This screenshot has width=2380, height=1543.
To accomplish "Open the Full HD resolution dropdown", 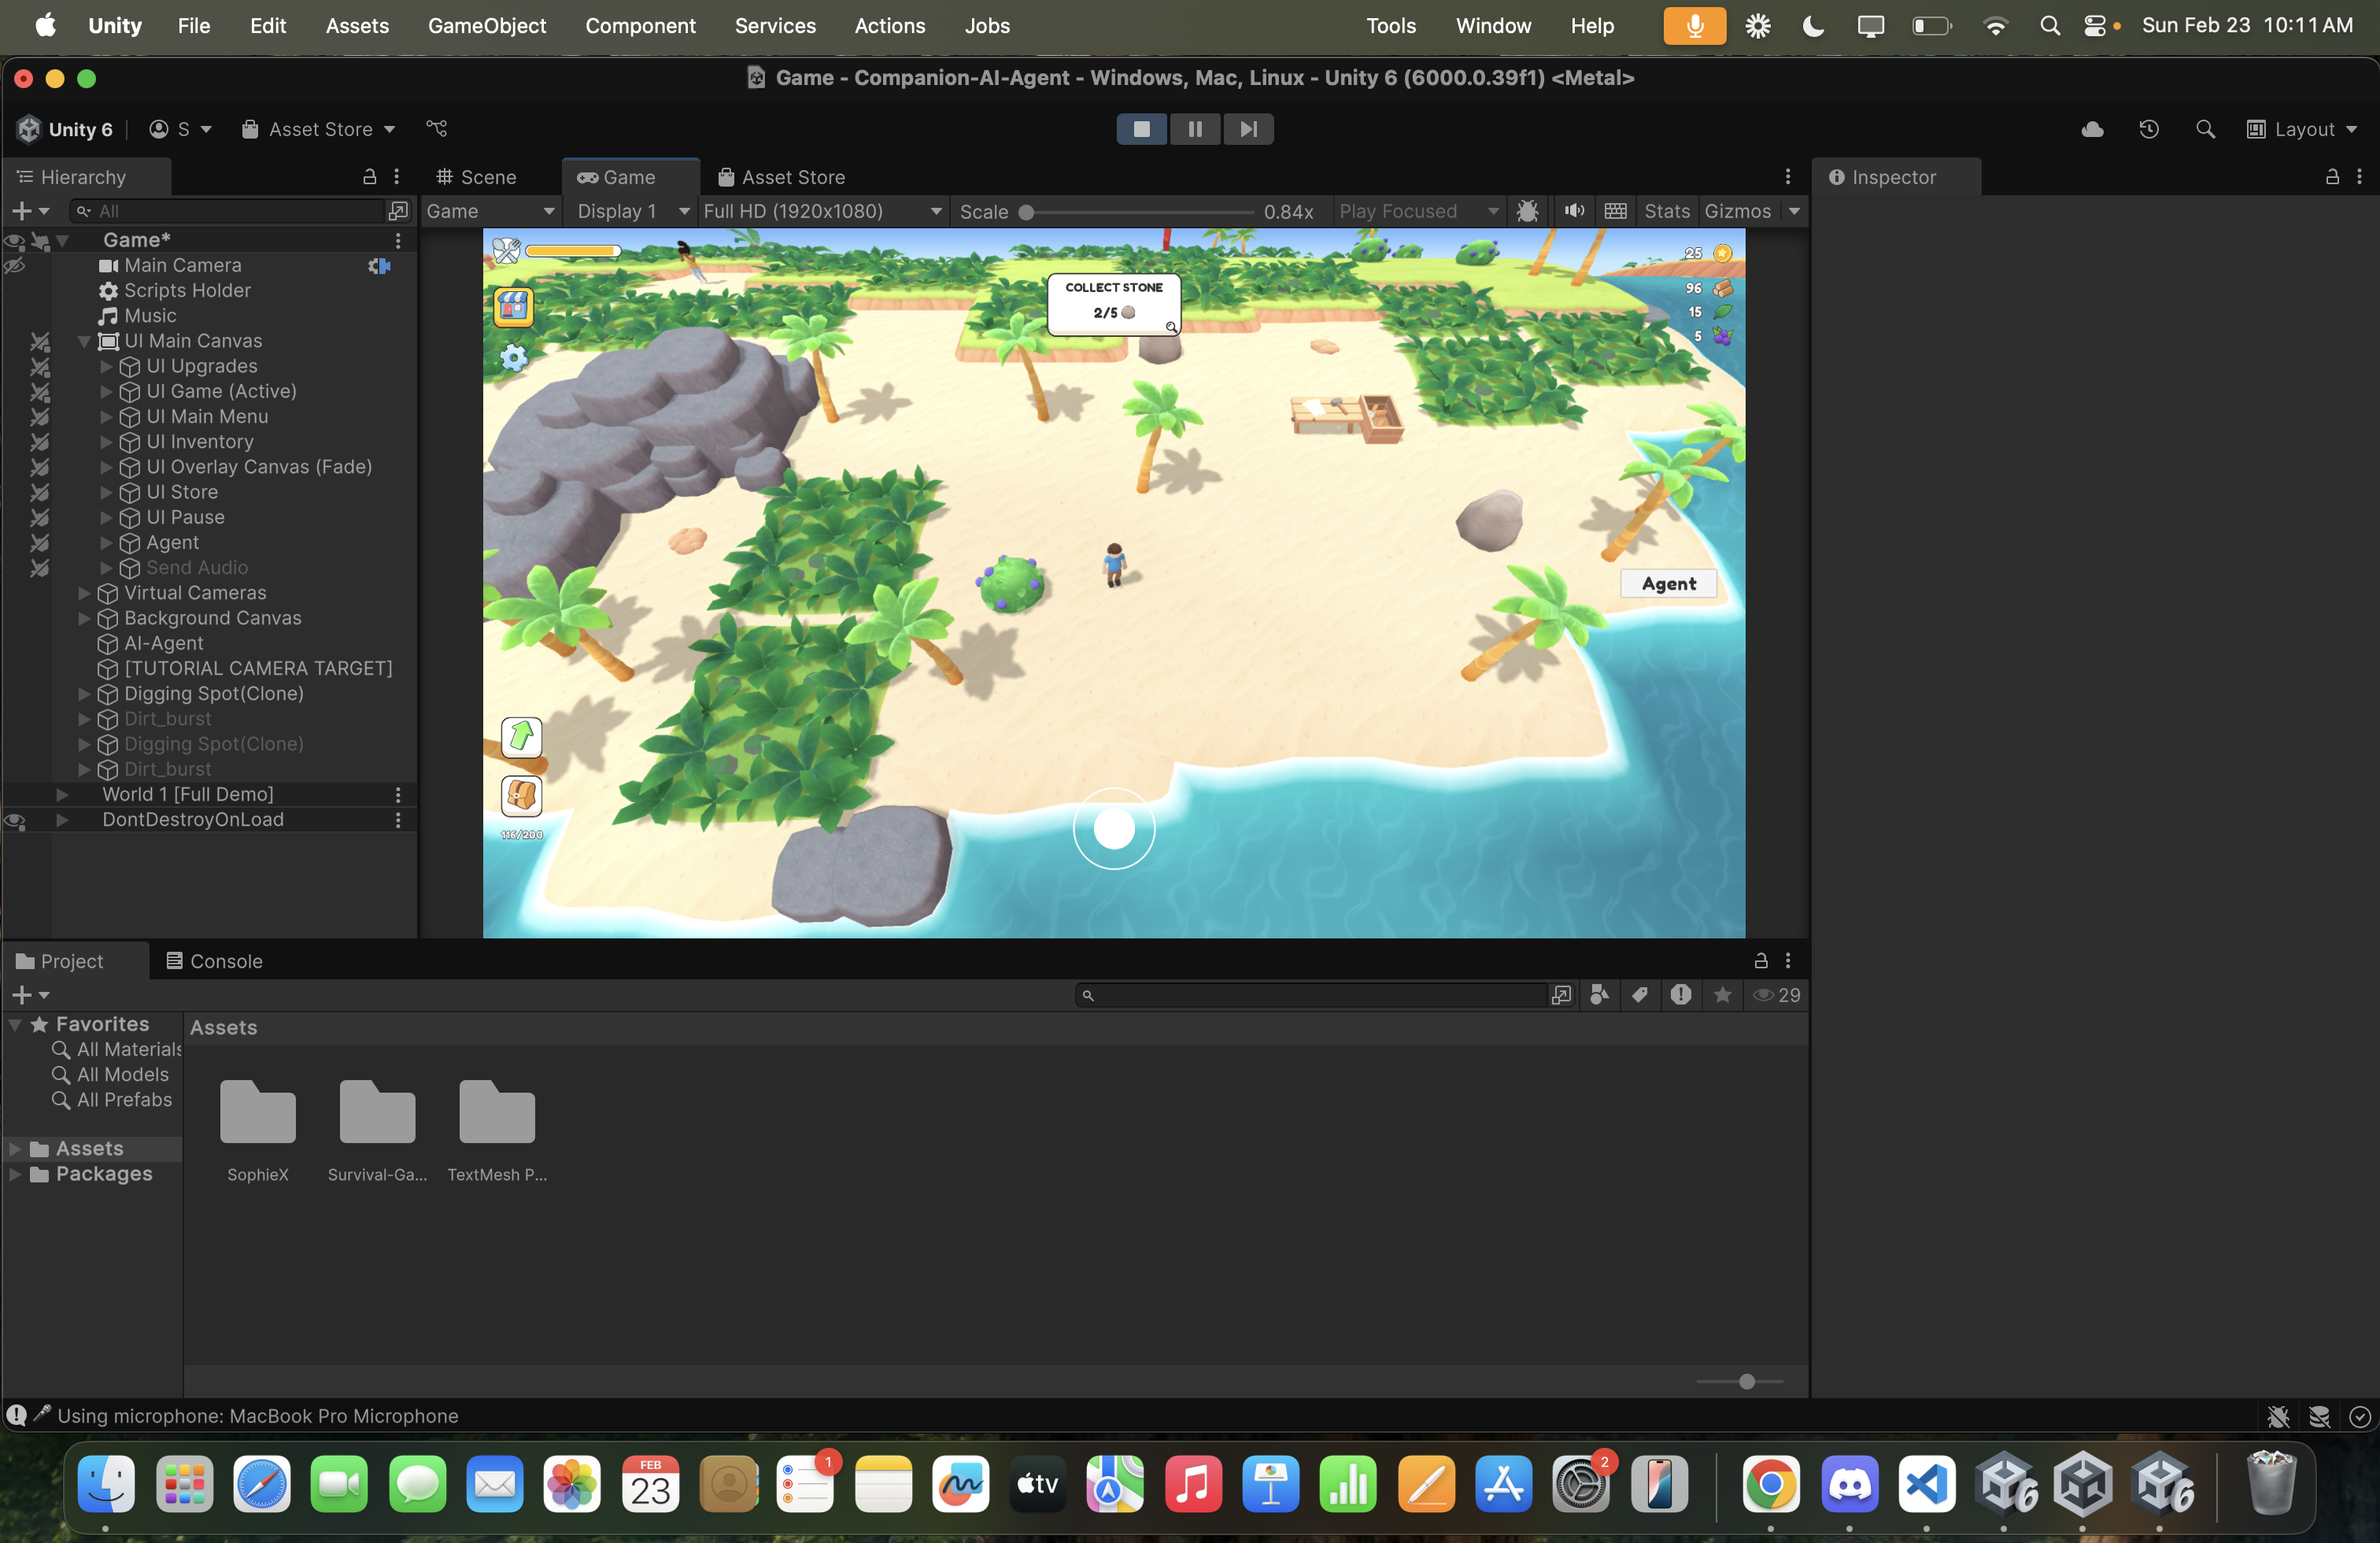I will coord(822,211).
